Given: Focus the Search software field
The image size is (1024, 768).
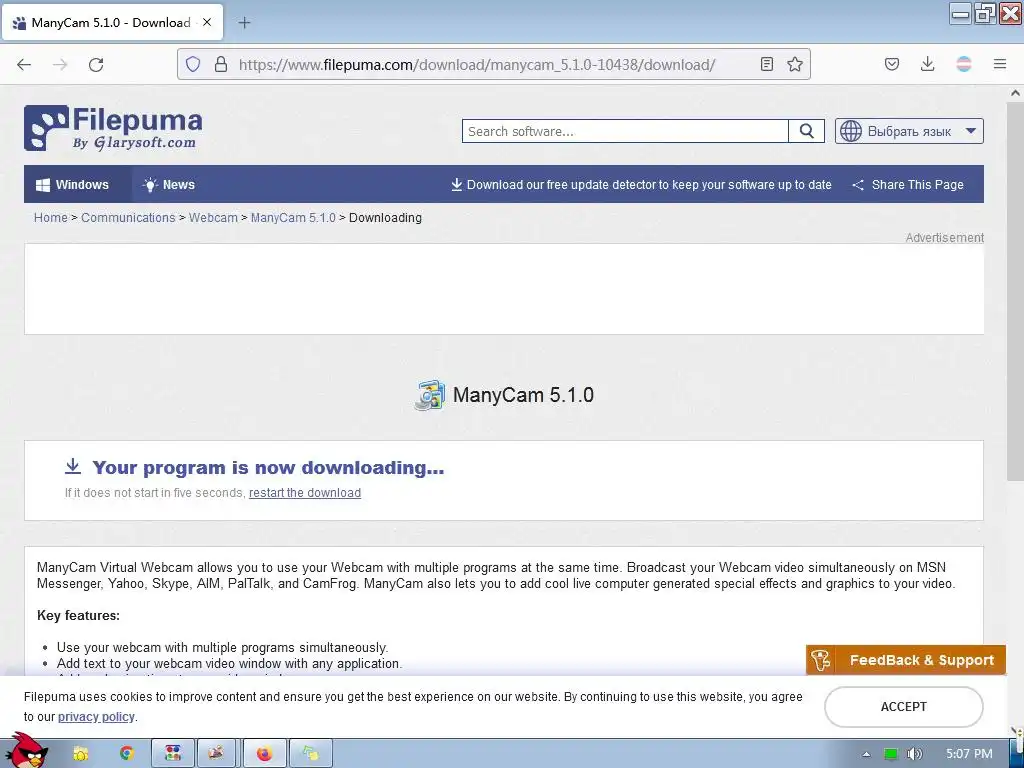Looking at the screenshot, I should (625, 131).
